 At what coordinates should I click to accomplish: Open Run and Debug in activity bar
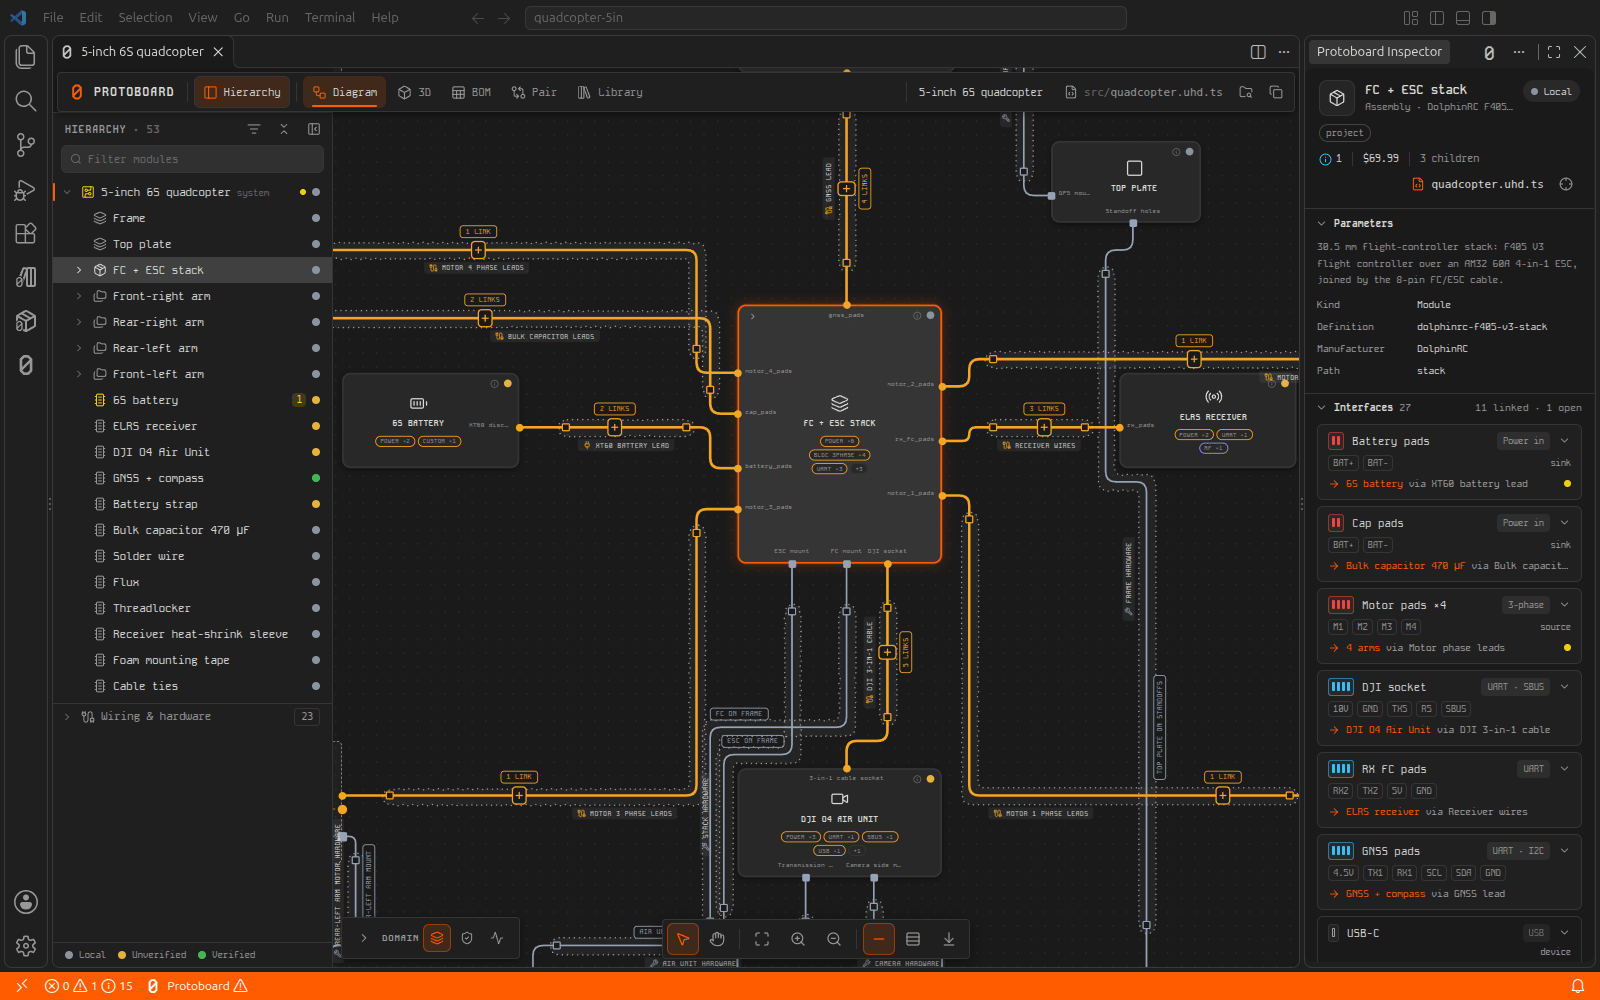(26, 189)
